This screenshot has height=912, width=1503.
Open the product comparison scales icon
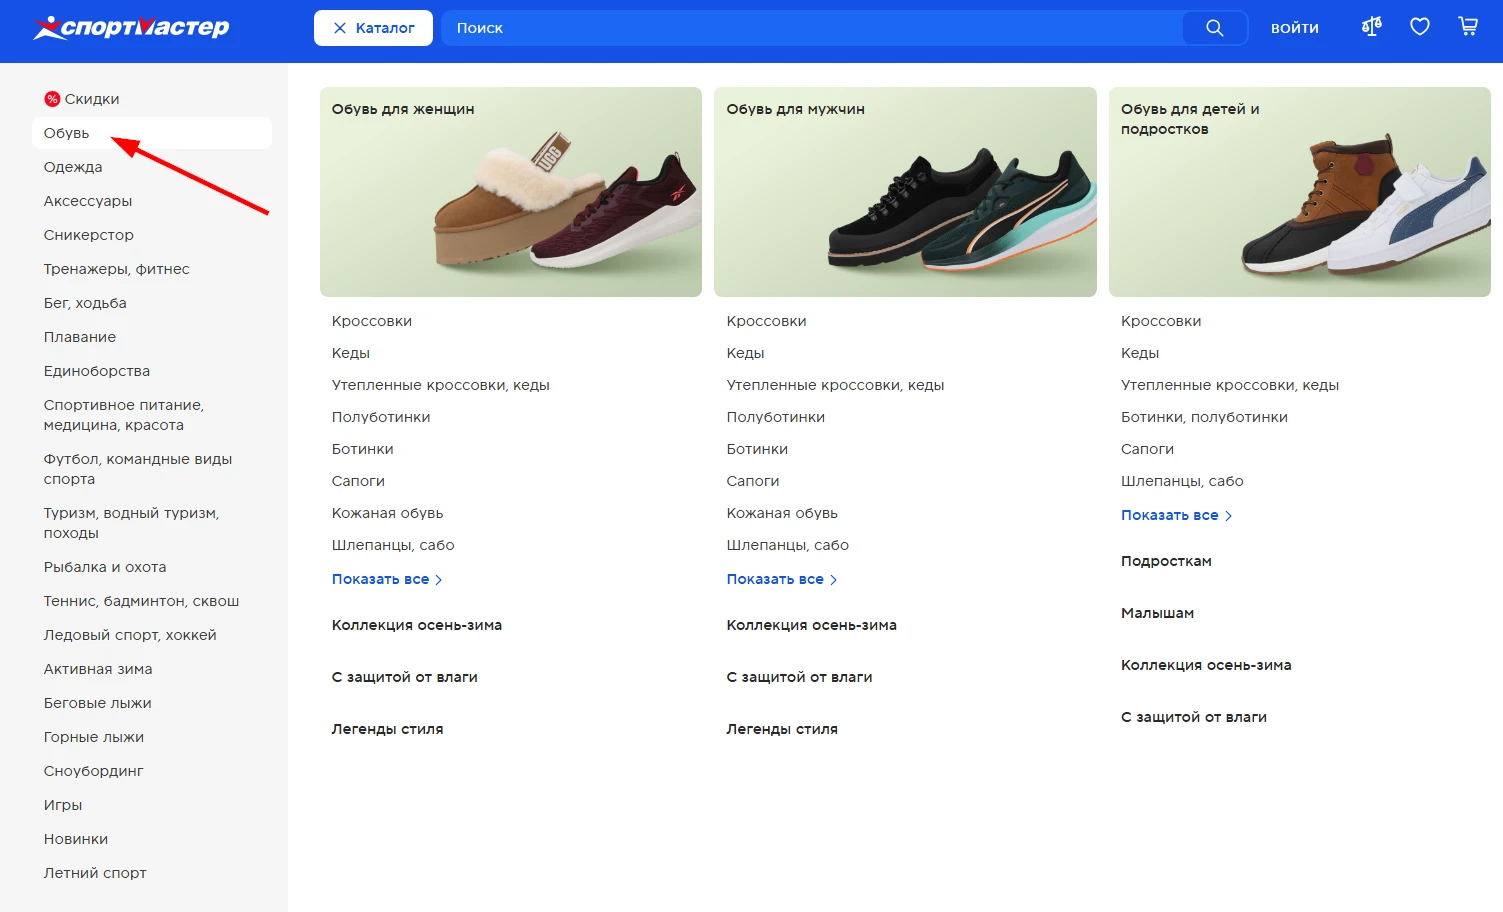click(1371, 27)
